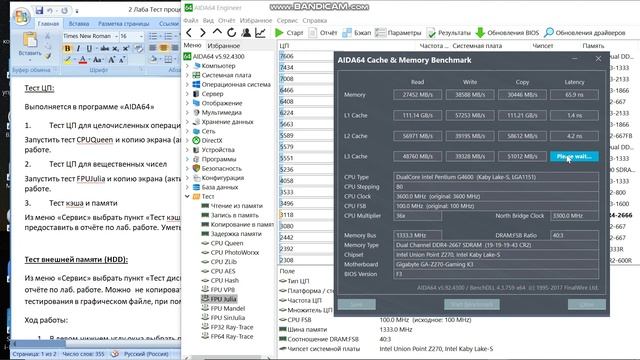Open the font size dropdown
The height and width of the screenshot is (360, 640).
tap(141, 36)
